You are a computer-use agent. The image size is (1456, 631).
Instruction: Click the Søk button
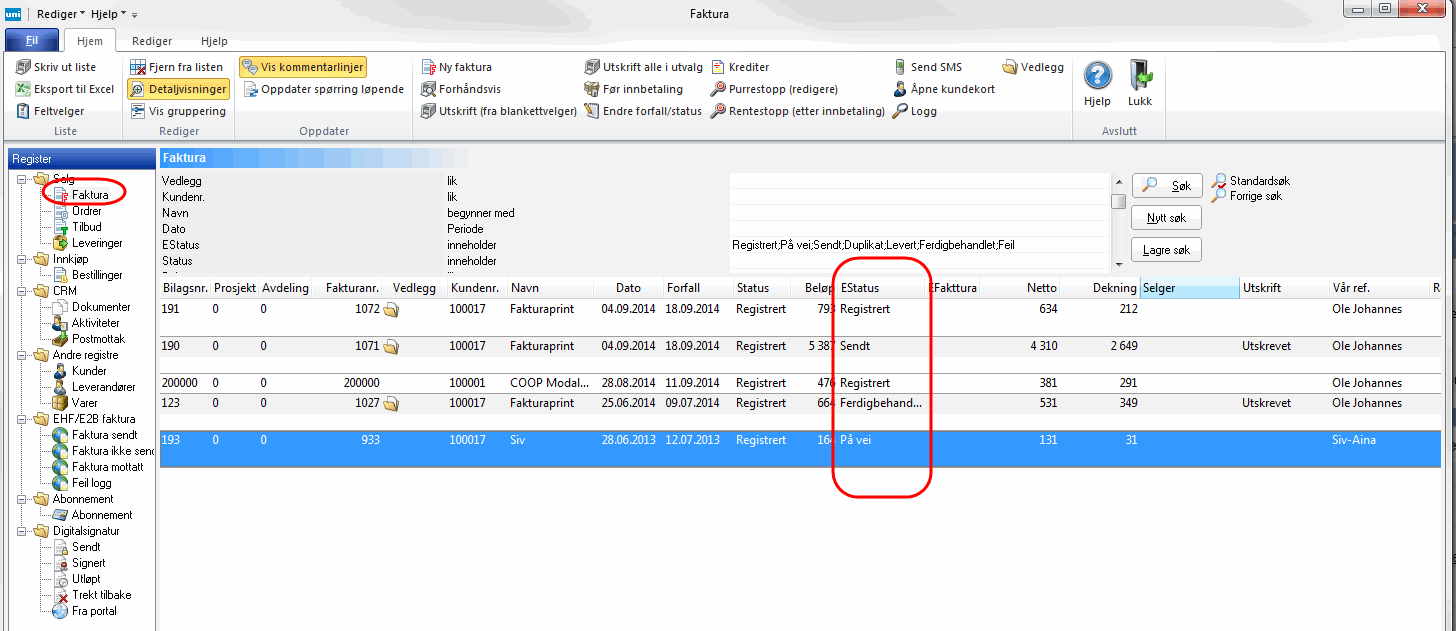[x=1167, y=186]
